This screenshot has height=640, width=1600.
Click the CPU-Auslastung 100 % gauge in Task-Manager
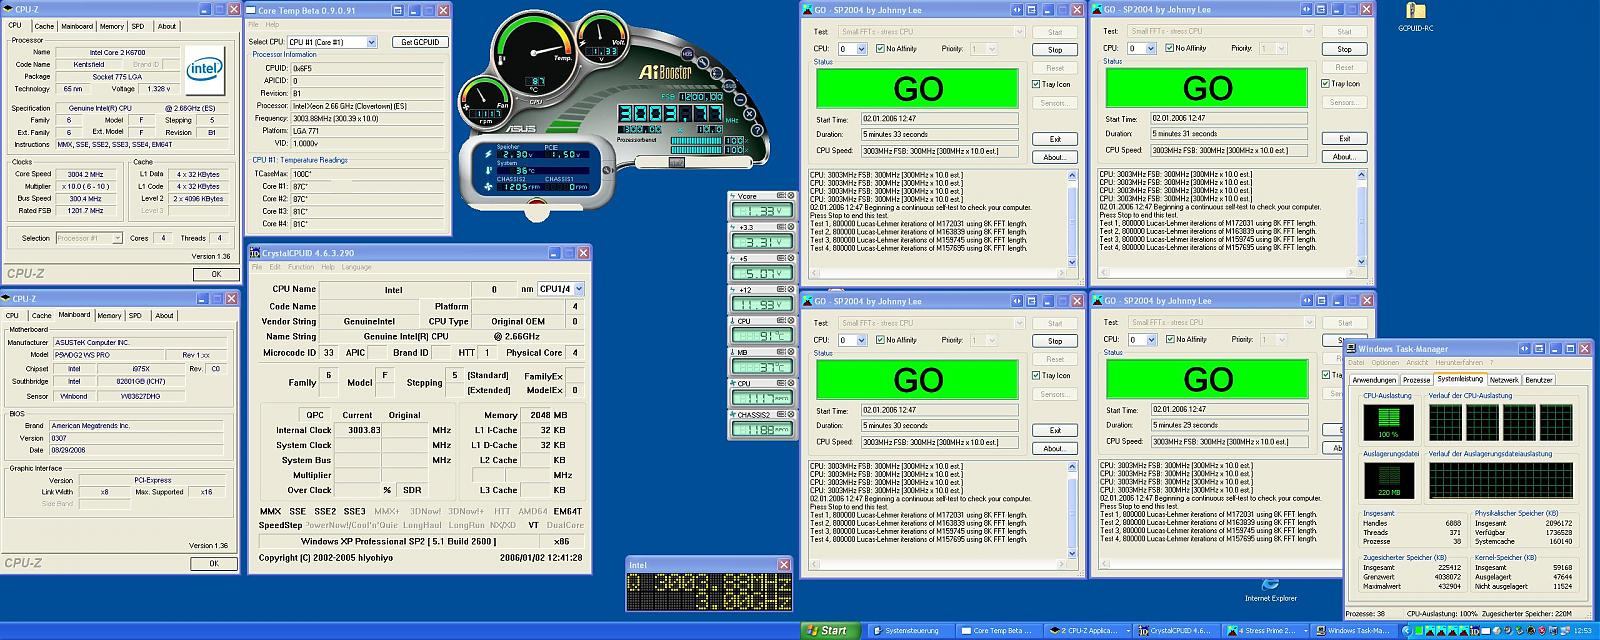click(1389, 422)
